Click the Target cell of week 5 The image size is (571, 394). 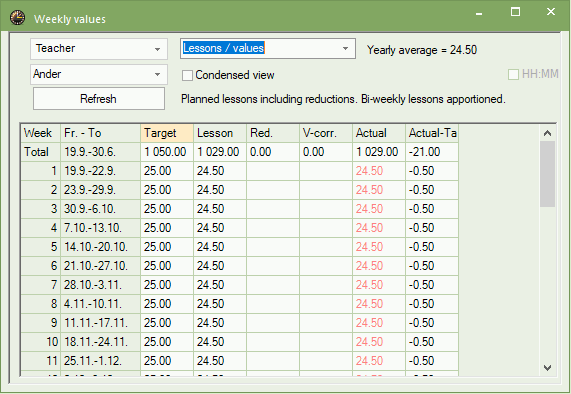tap(167, 247)
